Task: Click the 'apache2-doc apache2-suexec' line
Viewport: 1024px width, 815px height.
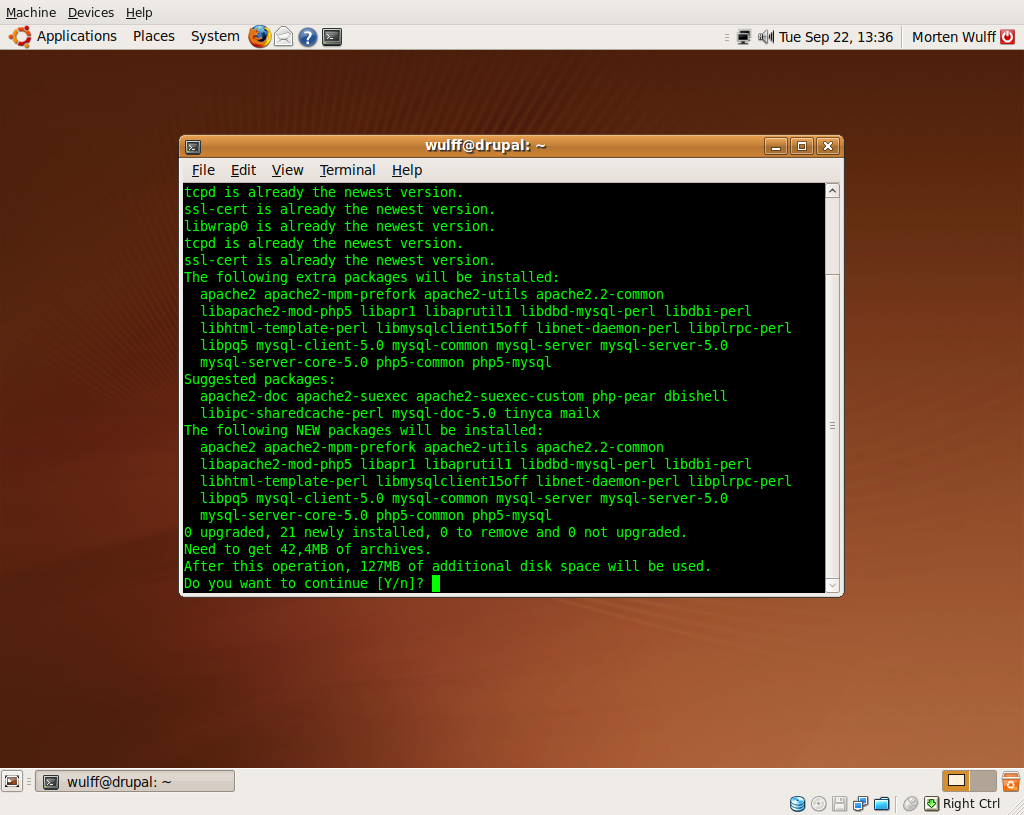Action: (x=464, y=396)
